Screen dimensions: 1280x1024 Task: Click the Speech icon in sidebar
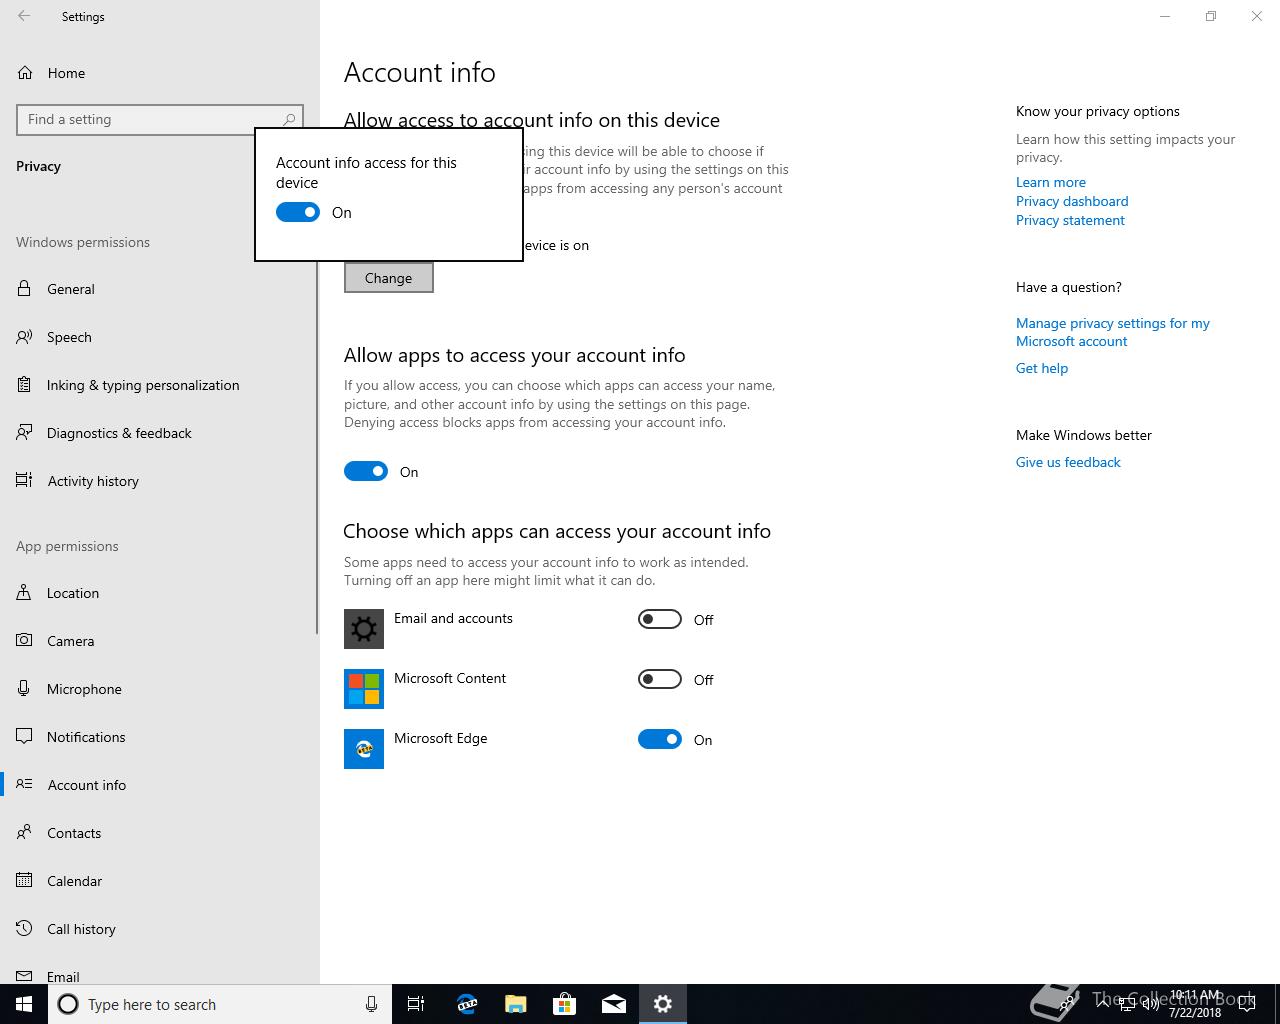[24, 337]
